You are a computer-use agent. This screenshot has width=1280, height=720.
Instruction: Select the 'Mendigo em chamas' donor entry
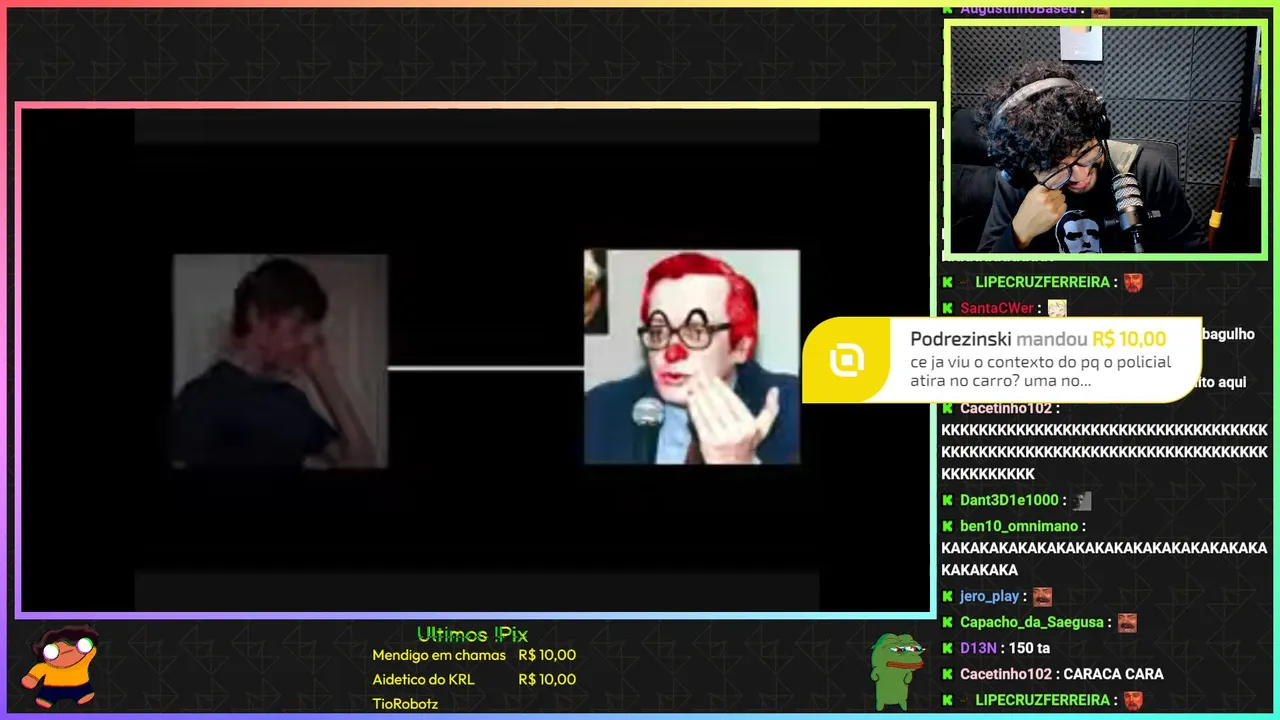(439, 655)
